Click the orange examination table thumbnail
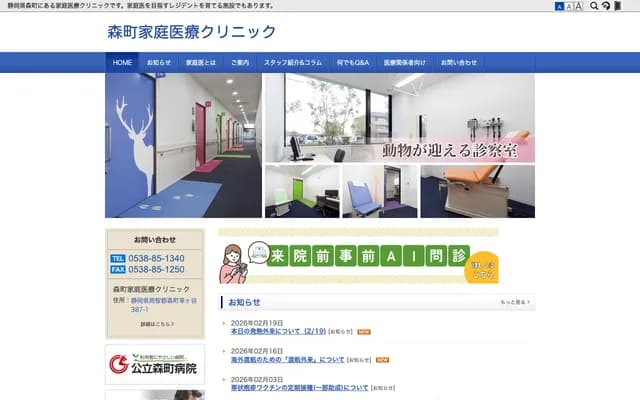 pyautogui.click(x=478, y=191)
